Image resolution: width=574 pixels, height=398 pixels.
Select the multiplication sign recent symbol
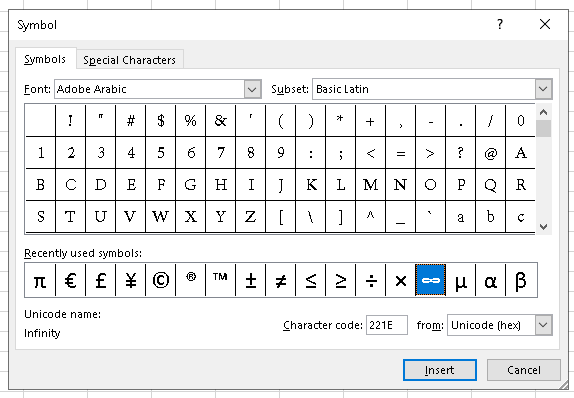tap(400, 280)
